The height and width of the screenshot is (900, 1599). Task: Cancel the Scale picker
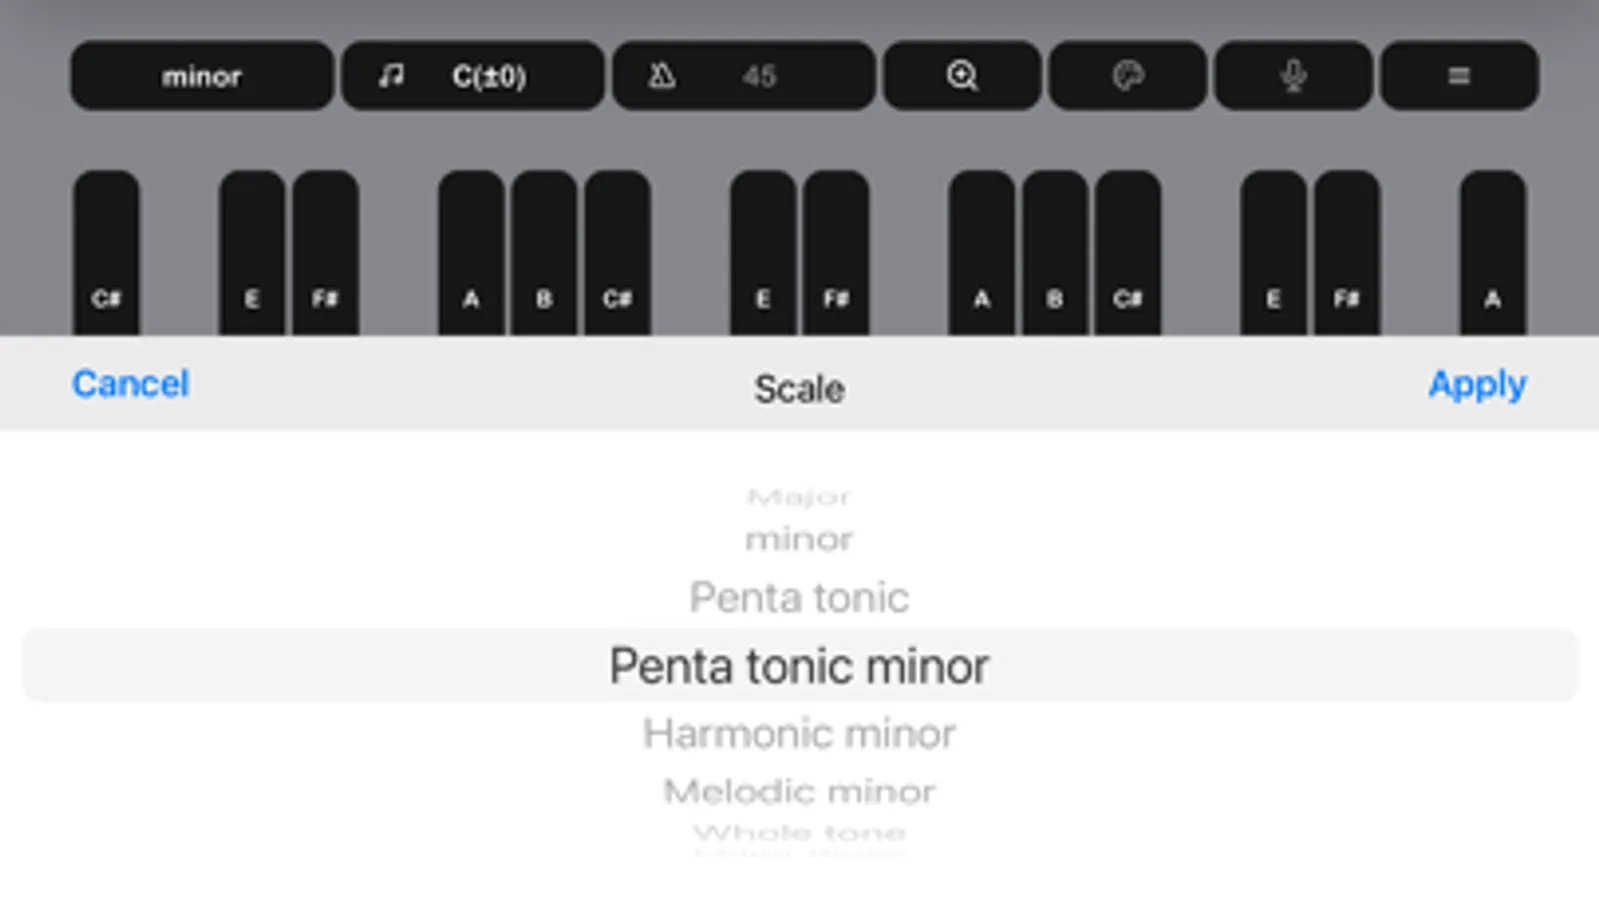tap(130, 384)
